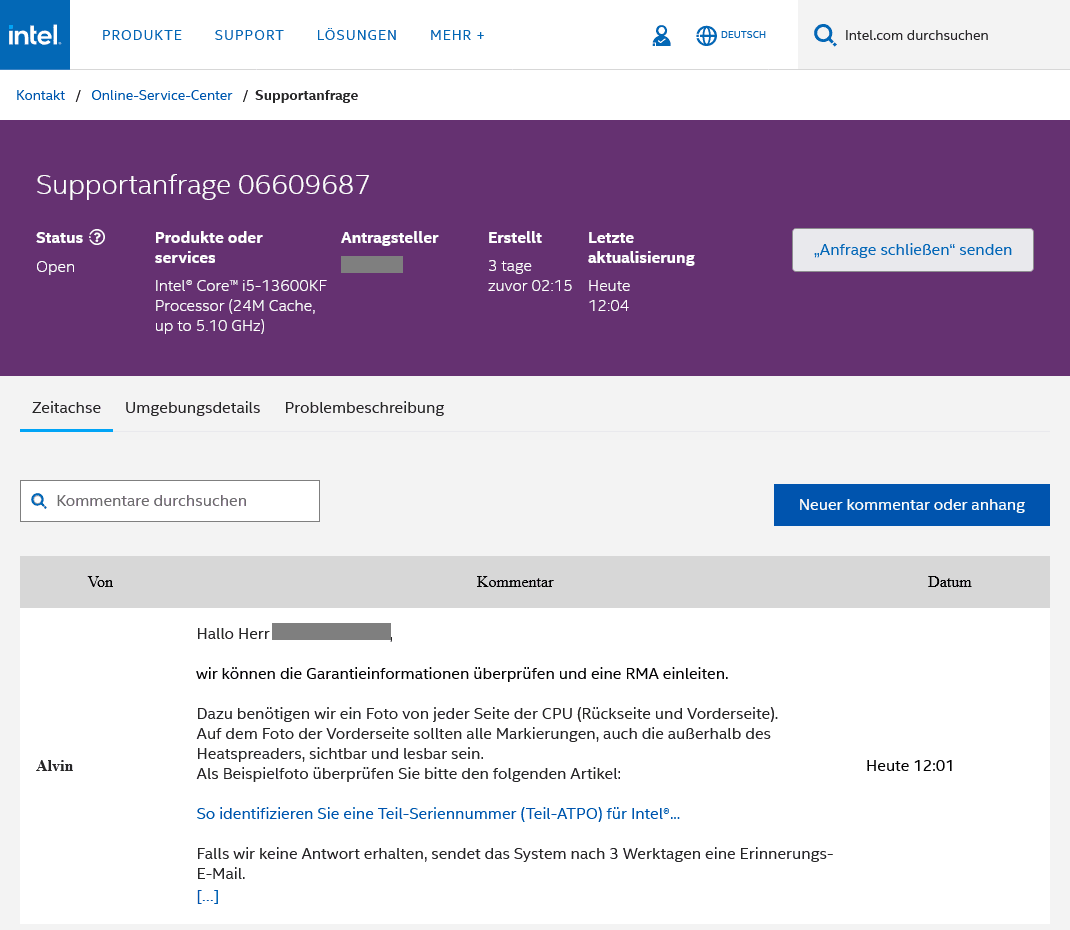Expand the MEHR + menu
The height and width of the screenshot is (930, 1070).
tap(457, 35)
